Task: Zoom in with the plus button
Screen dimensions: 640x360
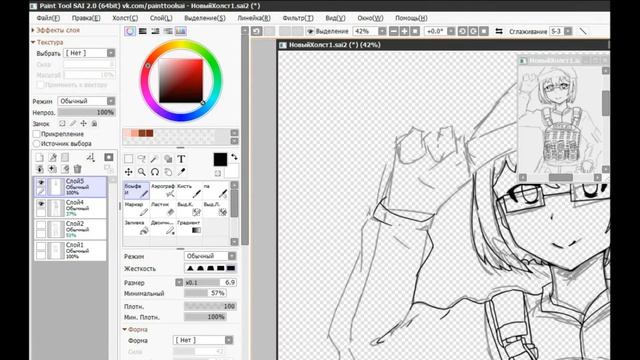Action: coord(404,31)
